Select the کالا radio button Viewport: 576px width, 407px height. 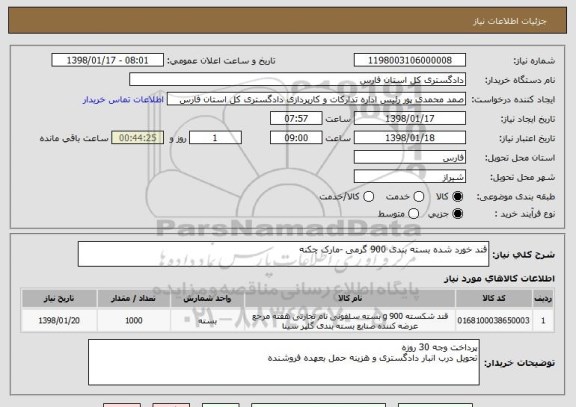point(457,197)
